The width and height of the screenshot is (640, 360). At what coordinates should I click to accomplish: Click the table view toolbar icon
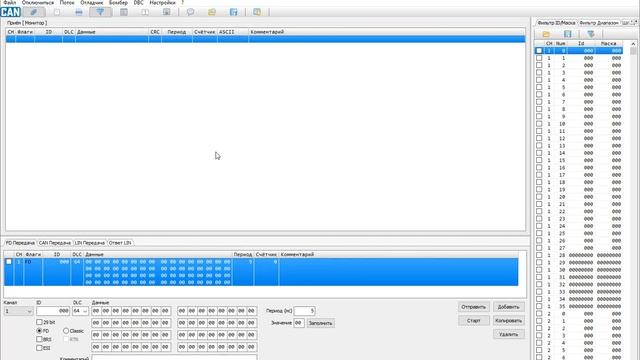124,12
